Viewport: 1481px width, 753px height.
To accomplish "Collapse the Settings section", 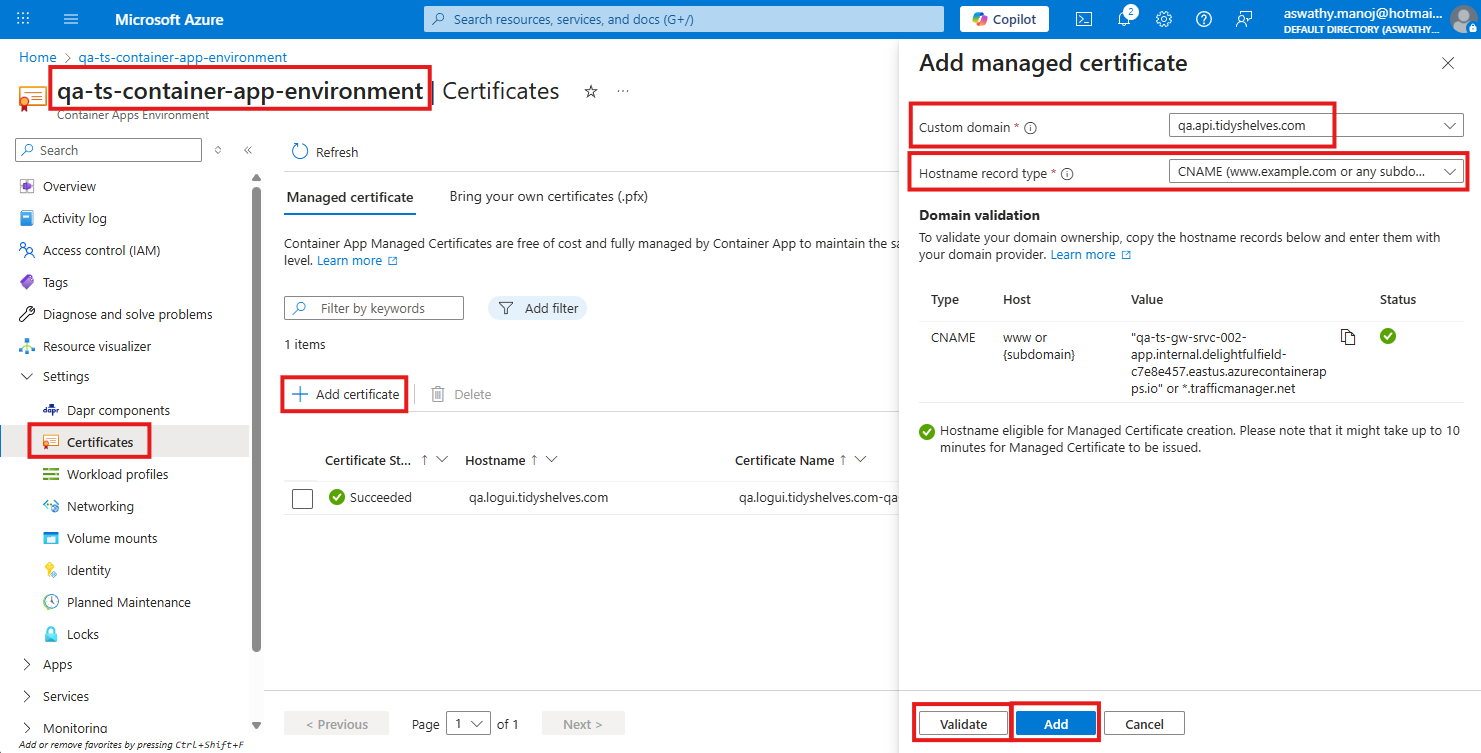I will (x=27, y=377).
